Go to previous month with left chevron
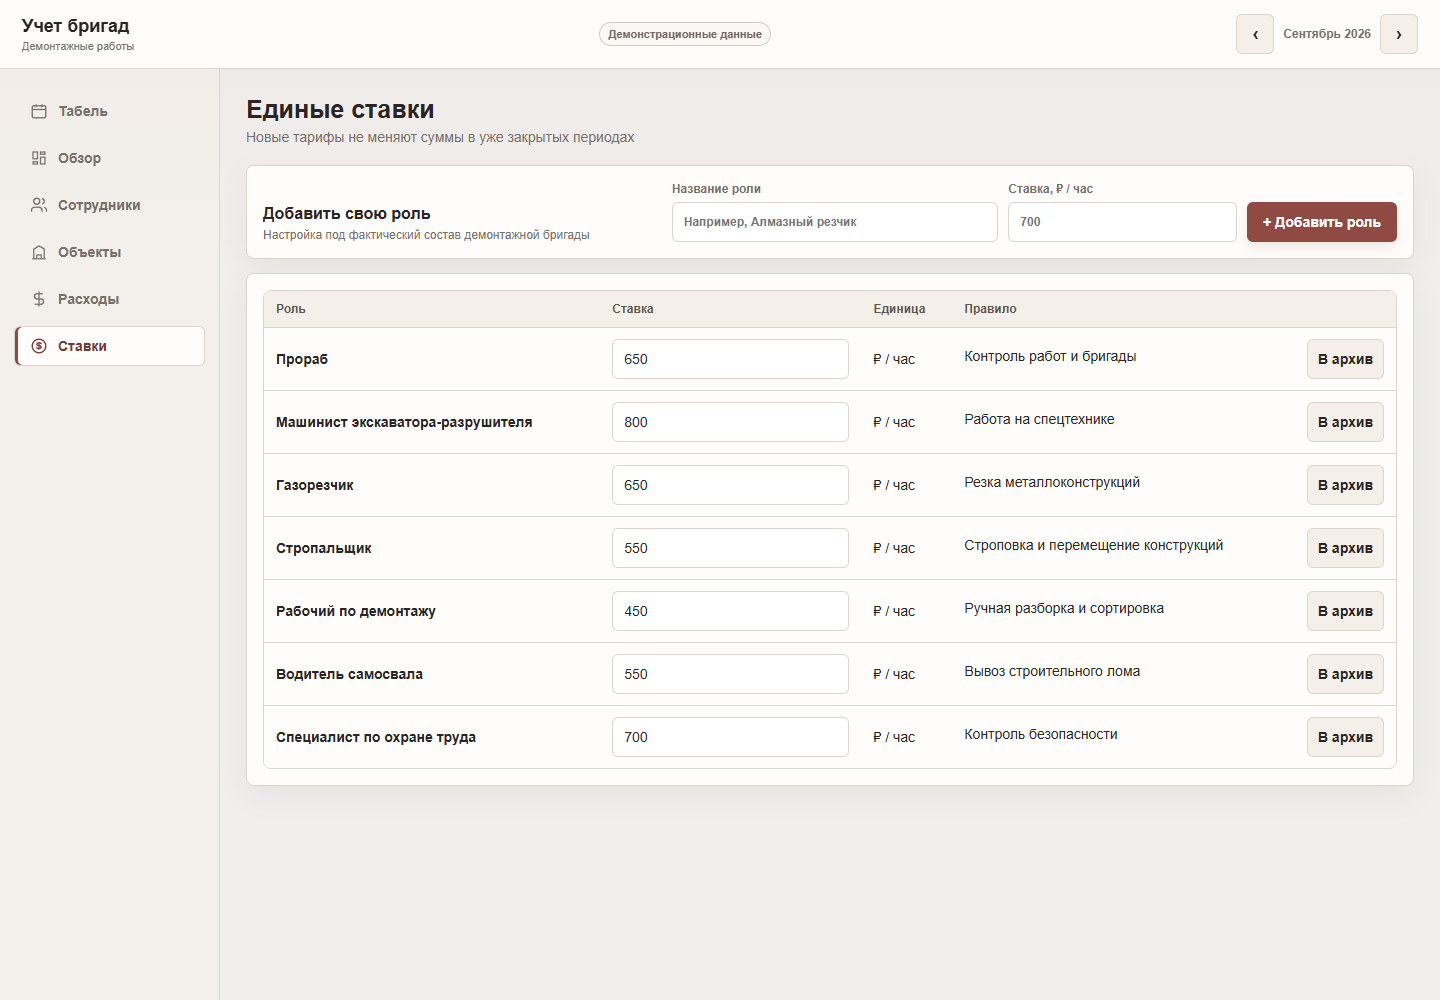The width and height of the screenshot is (1440, 1000). click(1255, 34)
